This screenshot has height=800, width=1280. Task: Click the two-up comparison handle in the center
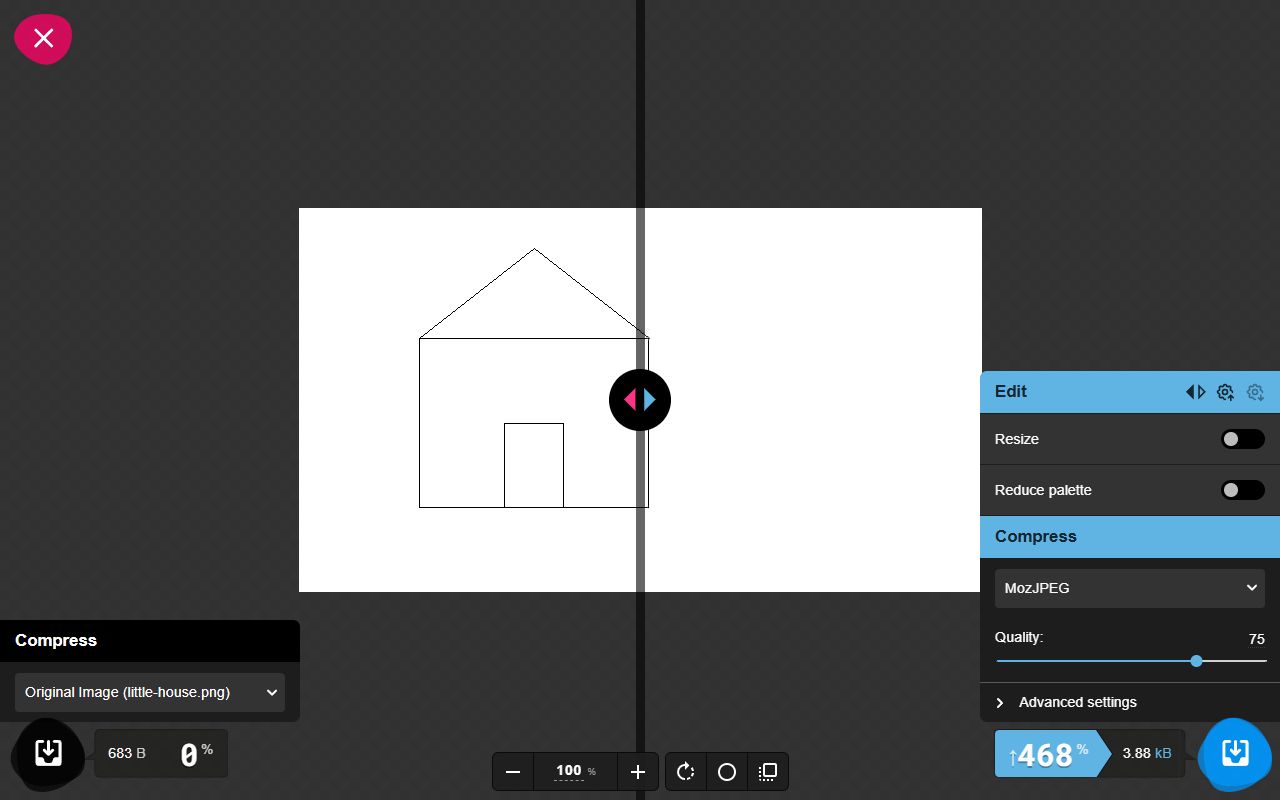click(x=640, y=400)
